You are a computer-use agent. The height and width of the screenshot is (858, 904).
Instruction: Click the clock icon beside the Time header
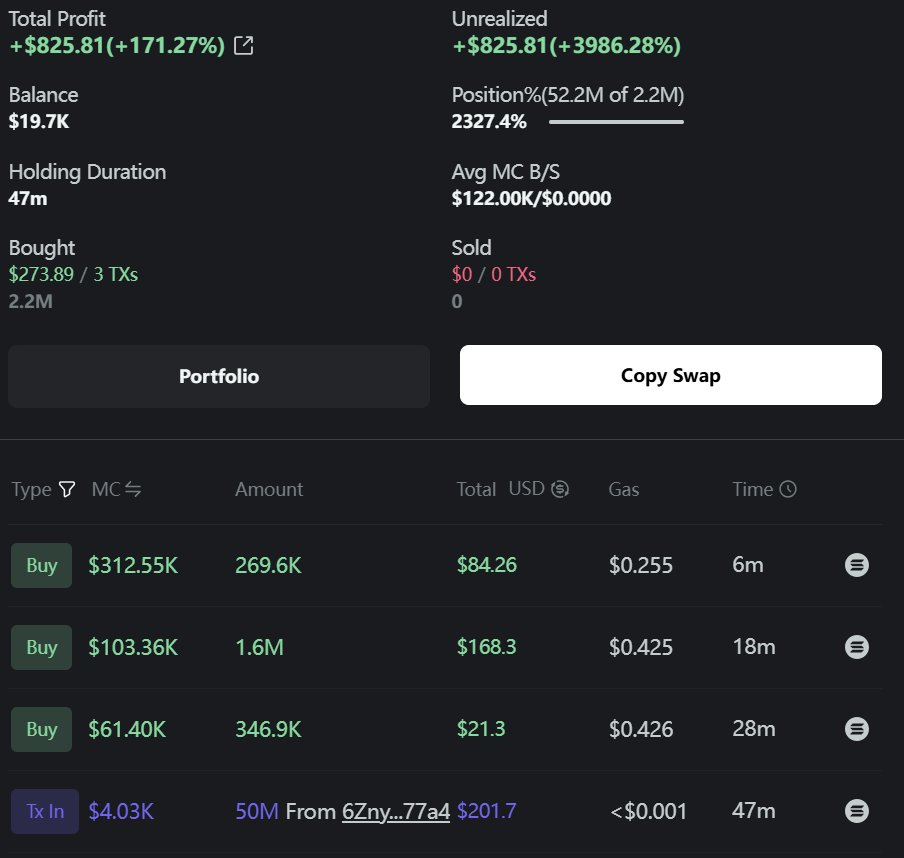[x=788, y=489]
